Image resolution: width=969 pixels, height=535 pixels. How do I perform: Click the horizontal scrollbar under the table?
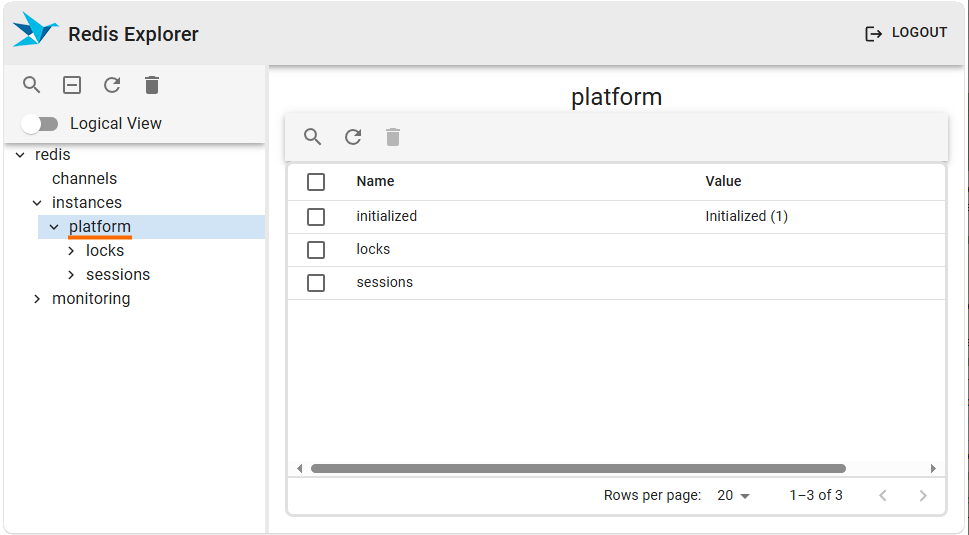point(578,468)
